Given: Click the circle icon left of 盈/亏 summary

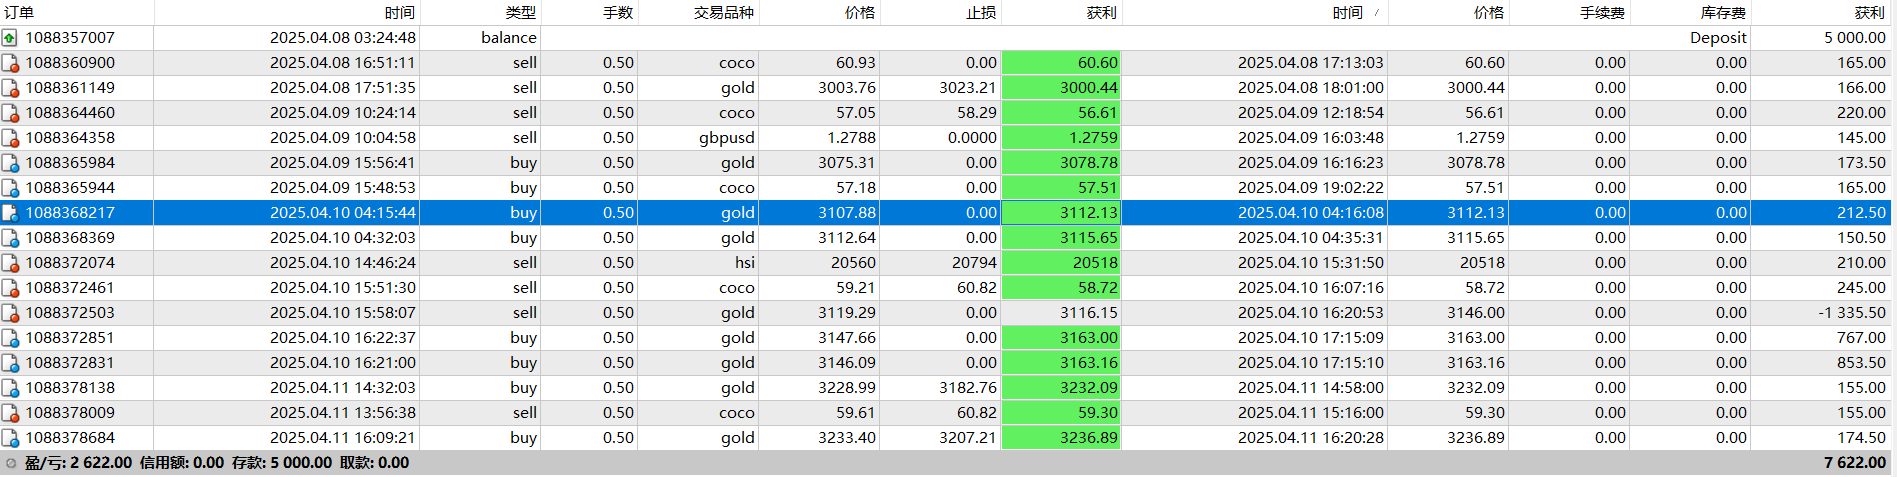Looking at the screenshot, I should tap(11, 463).
